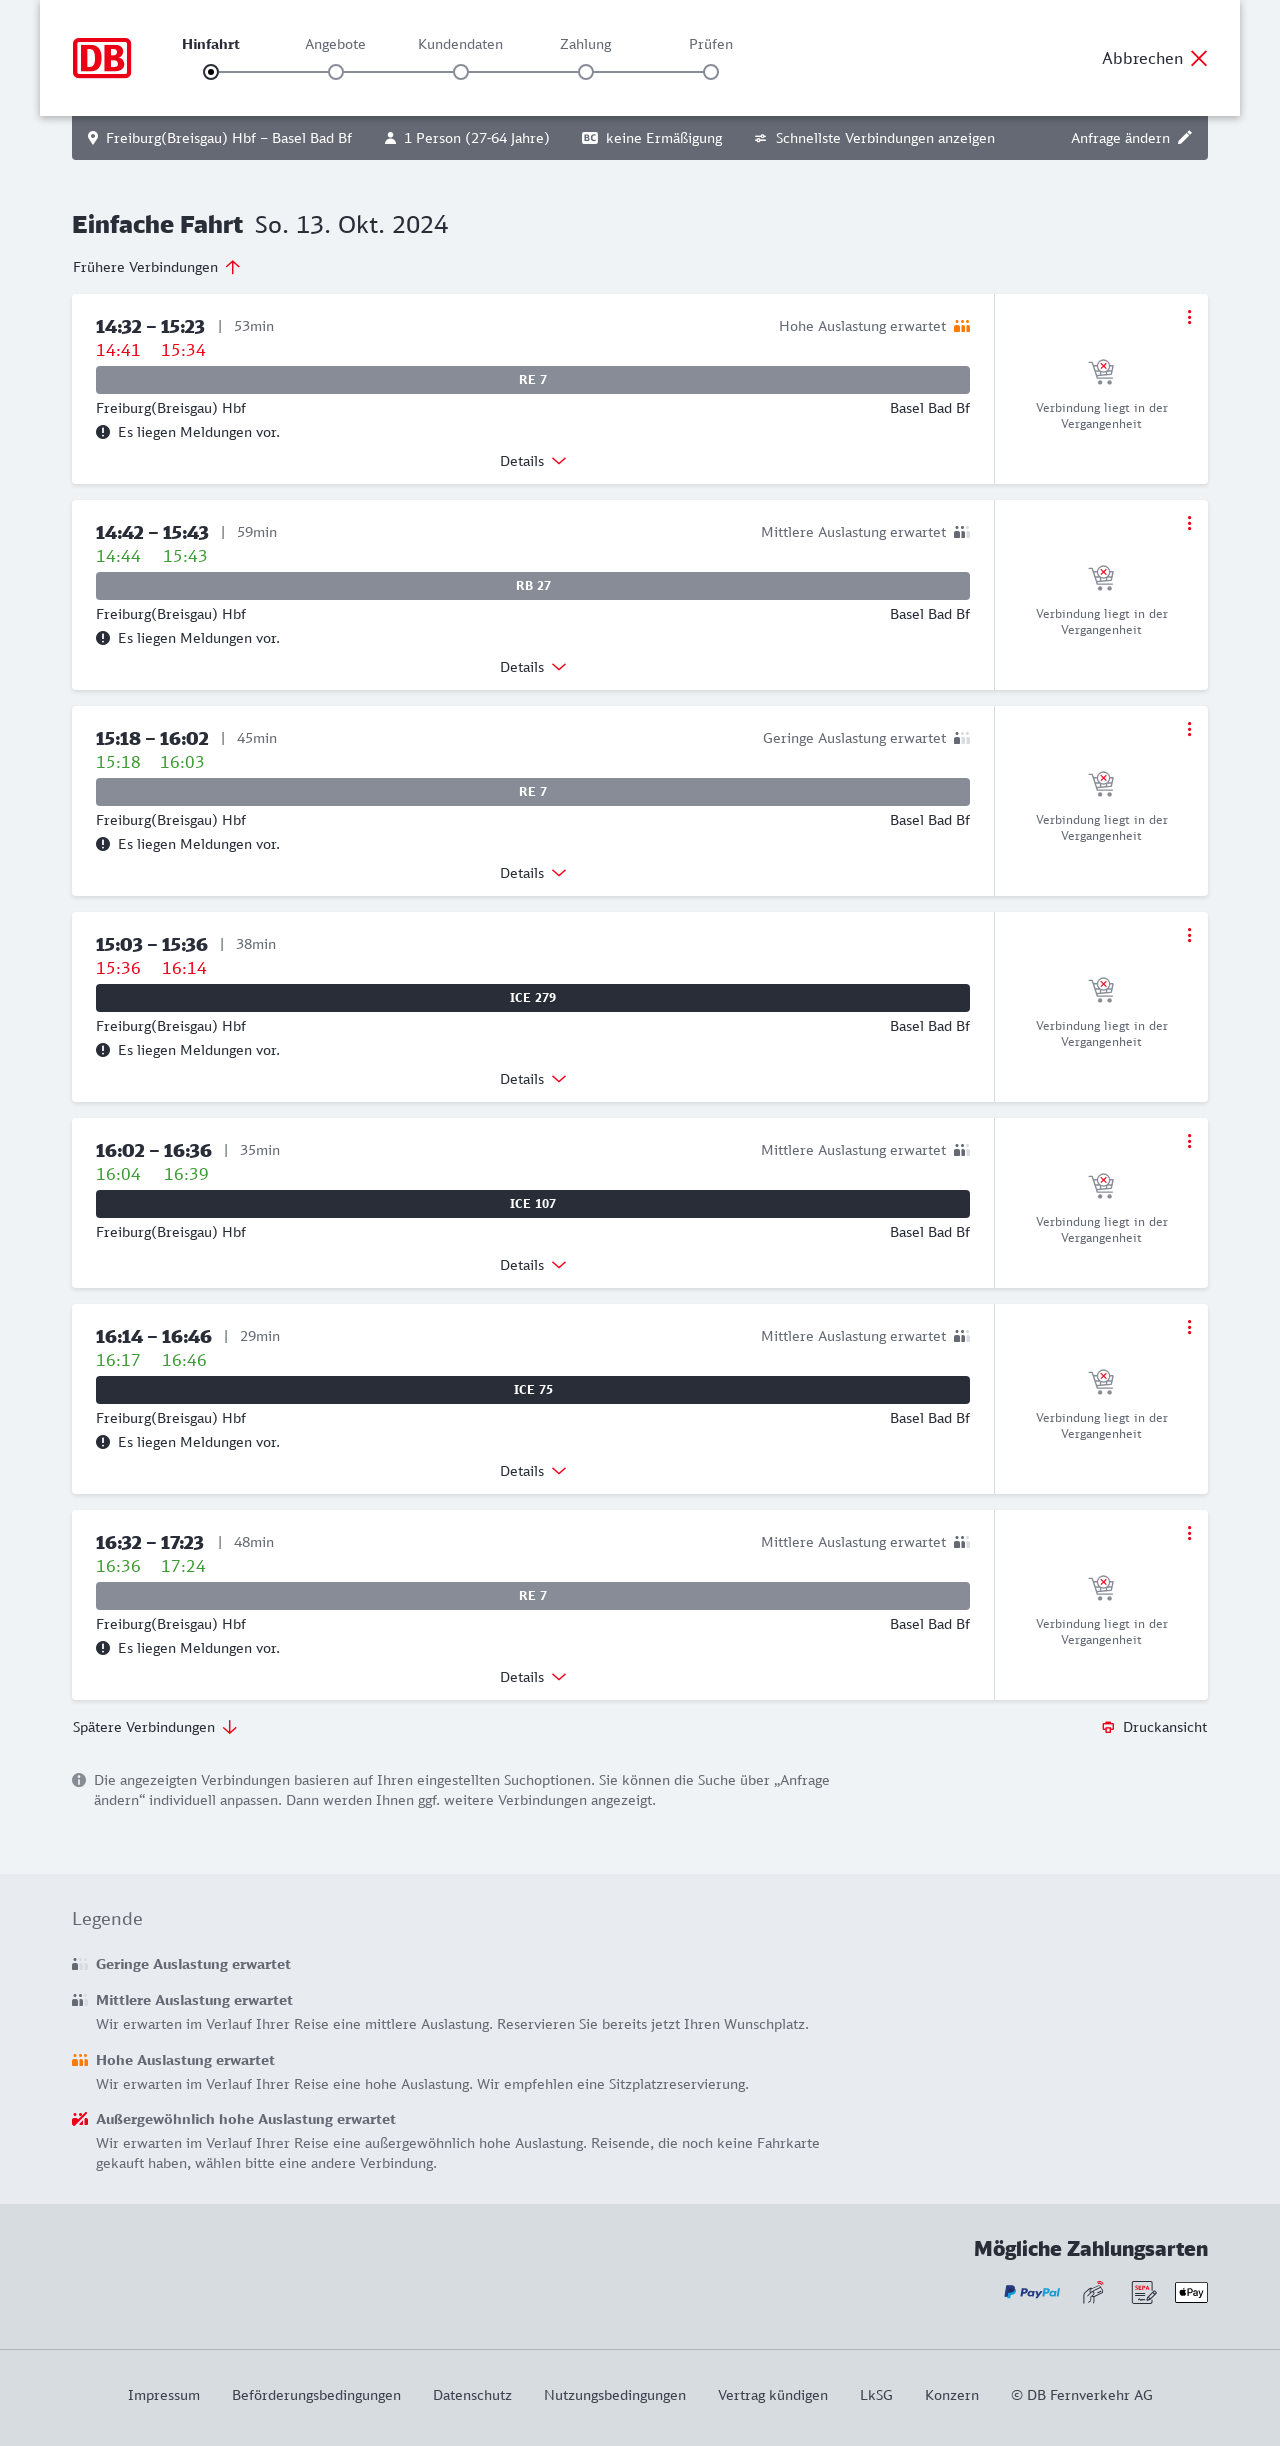Click the ICE 279 train bar
Viewport: 1280px width, 2446px height.
533,998
